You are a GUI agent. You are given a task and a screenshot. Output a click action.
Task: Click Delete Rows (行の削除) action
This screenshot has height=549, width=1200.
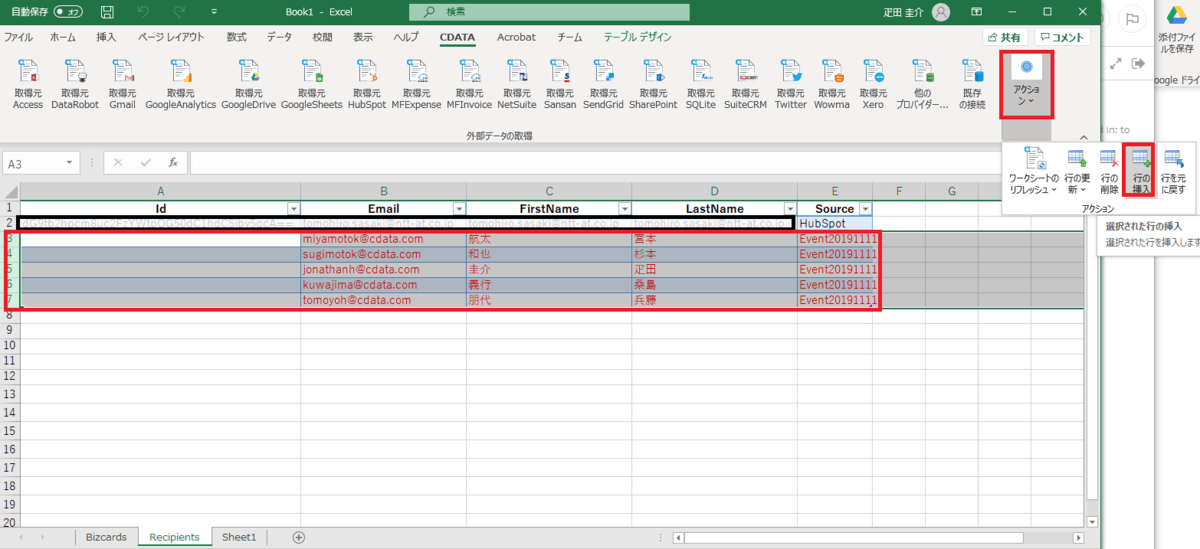click(1109, 170)
